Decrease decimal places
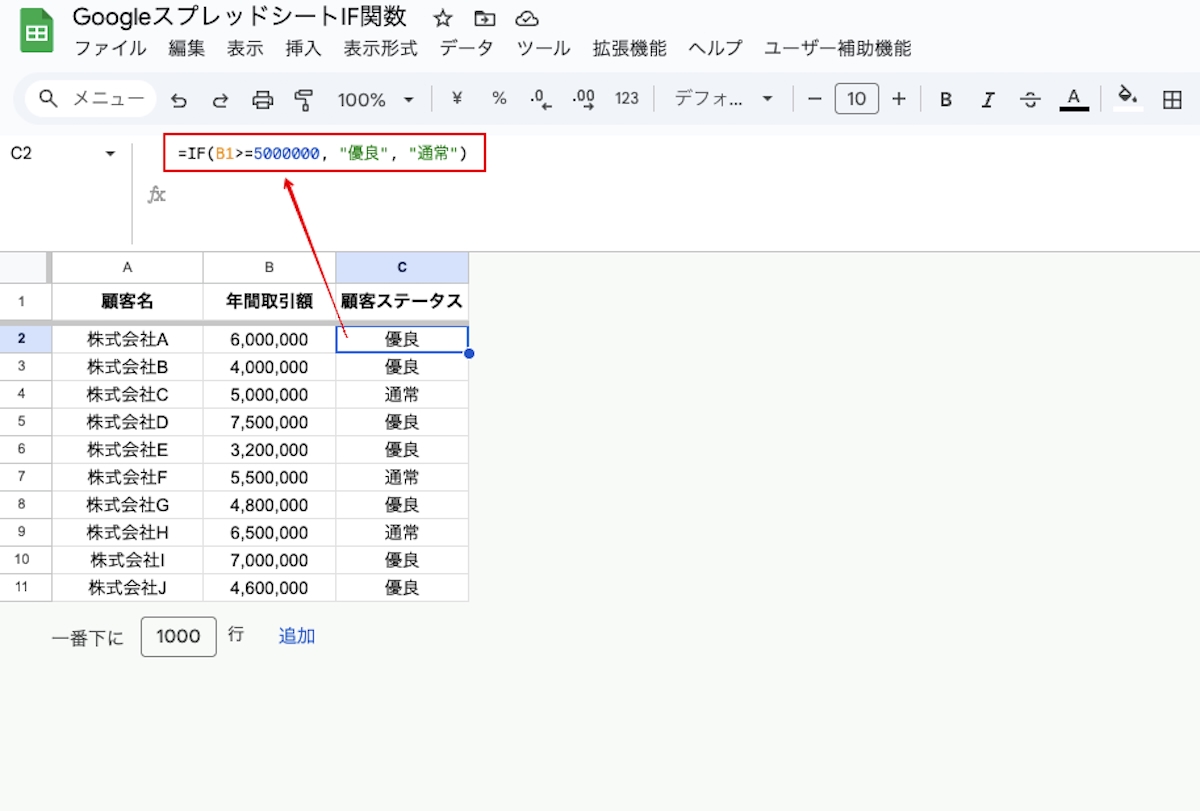 pyautogui.click(x=541, y=99)
